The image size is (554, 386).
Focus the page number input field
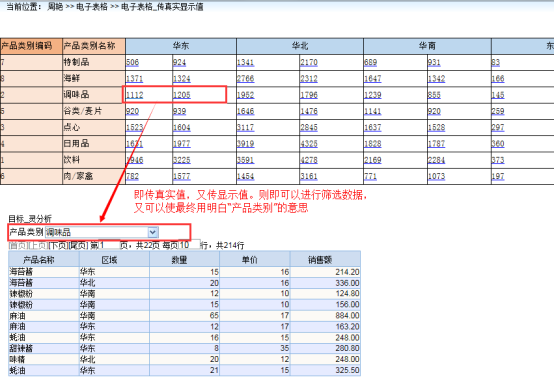[x=109, y=245]
